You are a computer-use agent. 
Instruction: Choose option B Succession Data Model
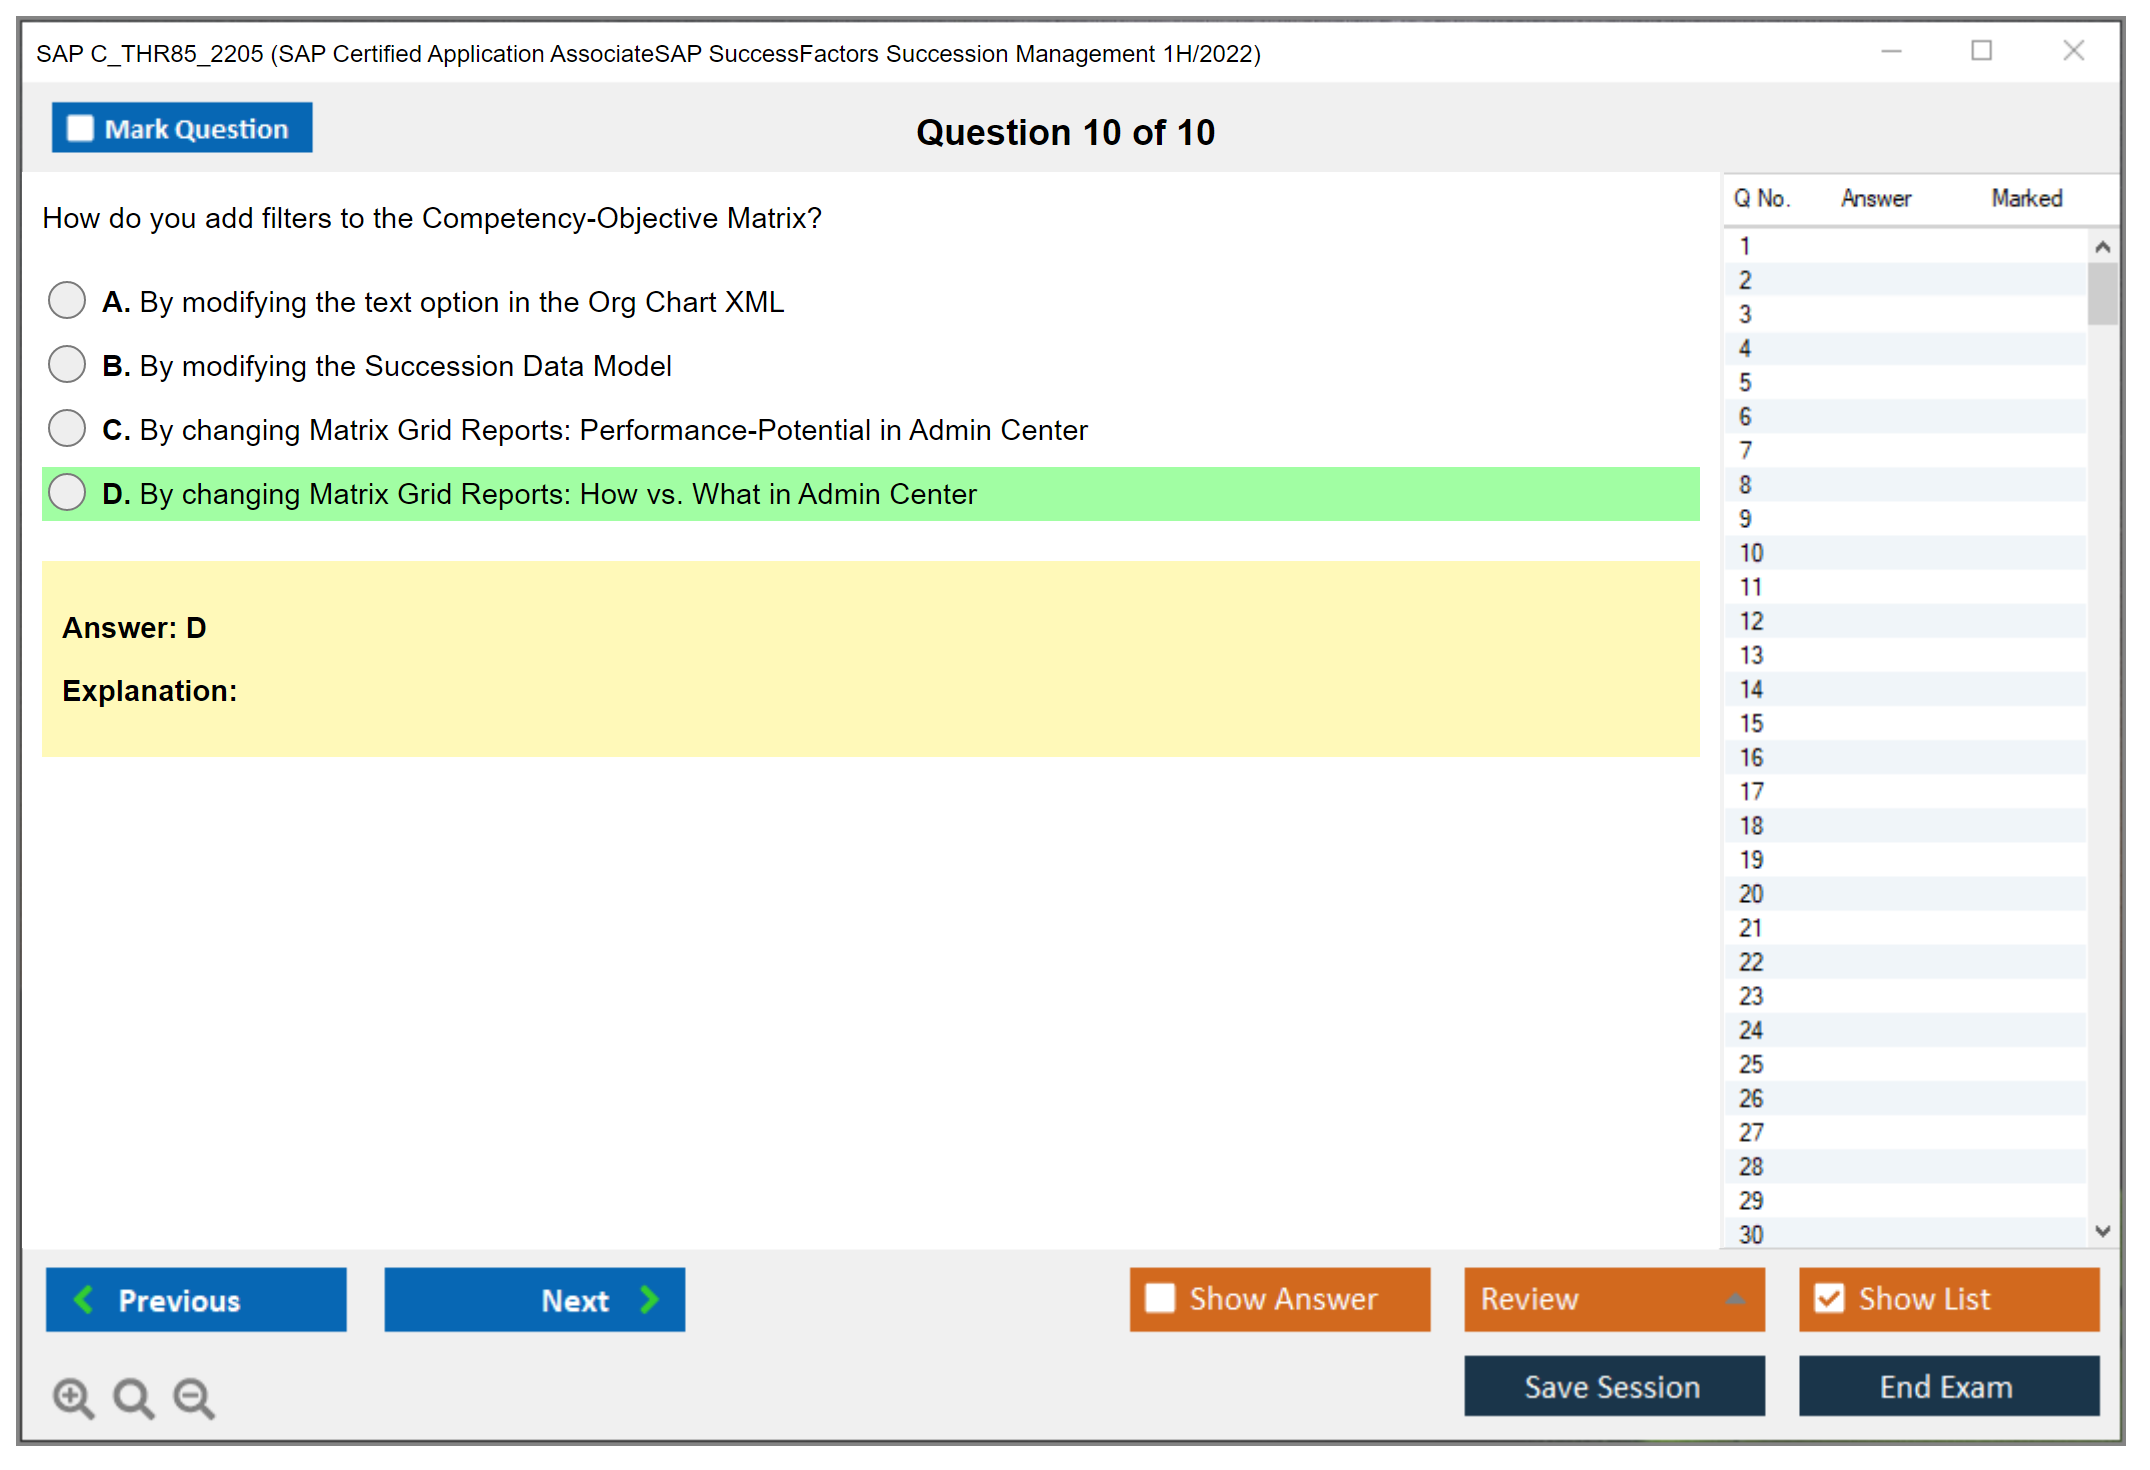pyautogui.click(x=67, y=364)
